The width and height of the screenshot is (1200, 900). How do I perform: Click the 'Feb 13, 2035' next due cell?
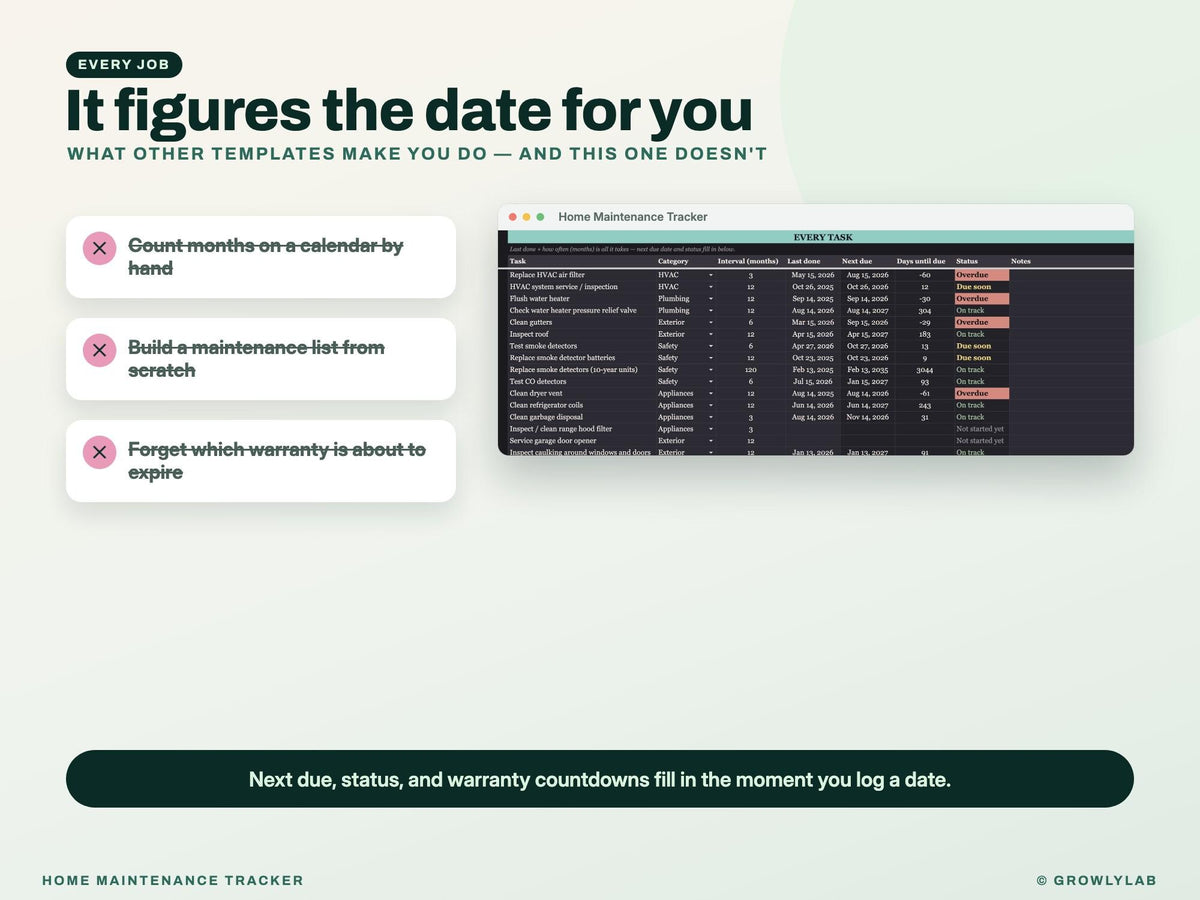(867, 370)
